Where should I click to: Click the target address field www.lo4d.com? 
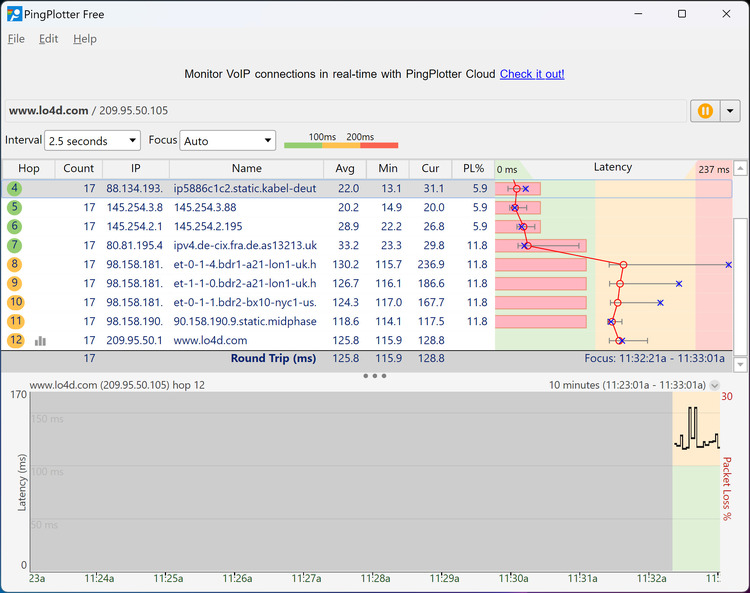[346, 110]
